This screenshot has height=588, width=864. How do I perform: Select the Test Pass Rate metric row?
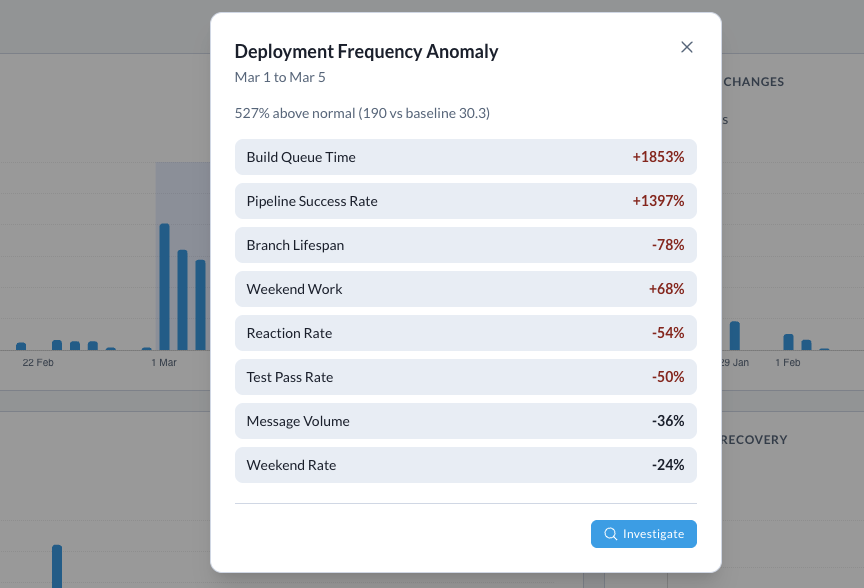click(x=465, y=377)
